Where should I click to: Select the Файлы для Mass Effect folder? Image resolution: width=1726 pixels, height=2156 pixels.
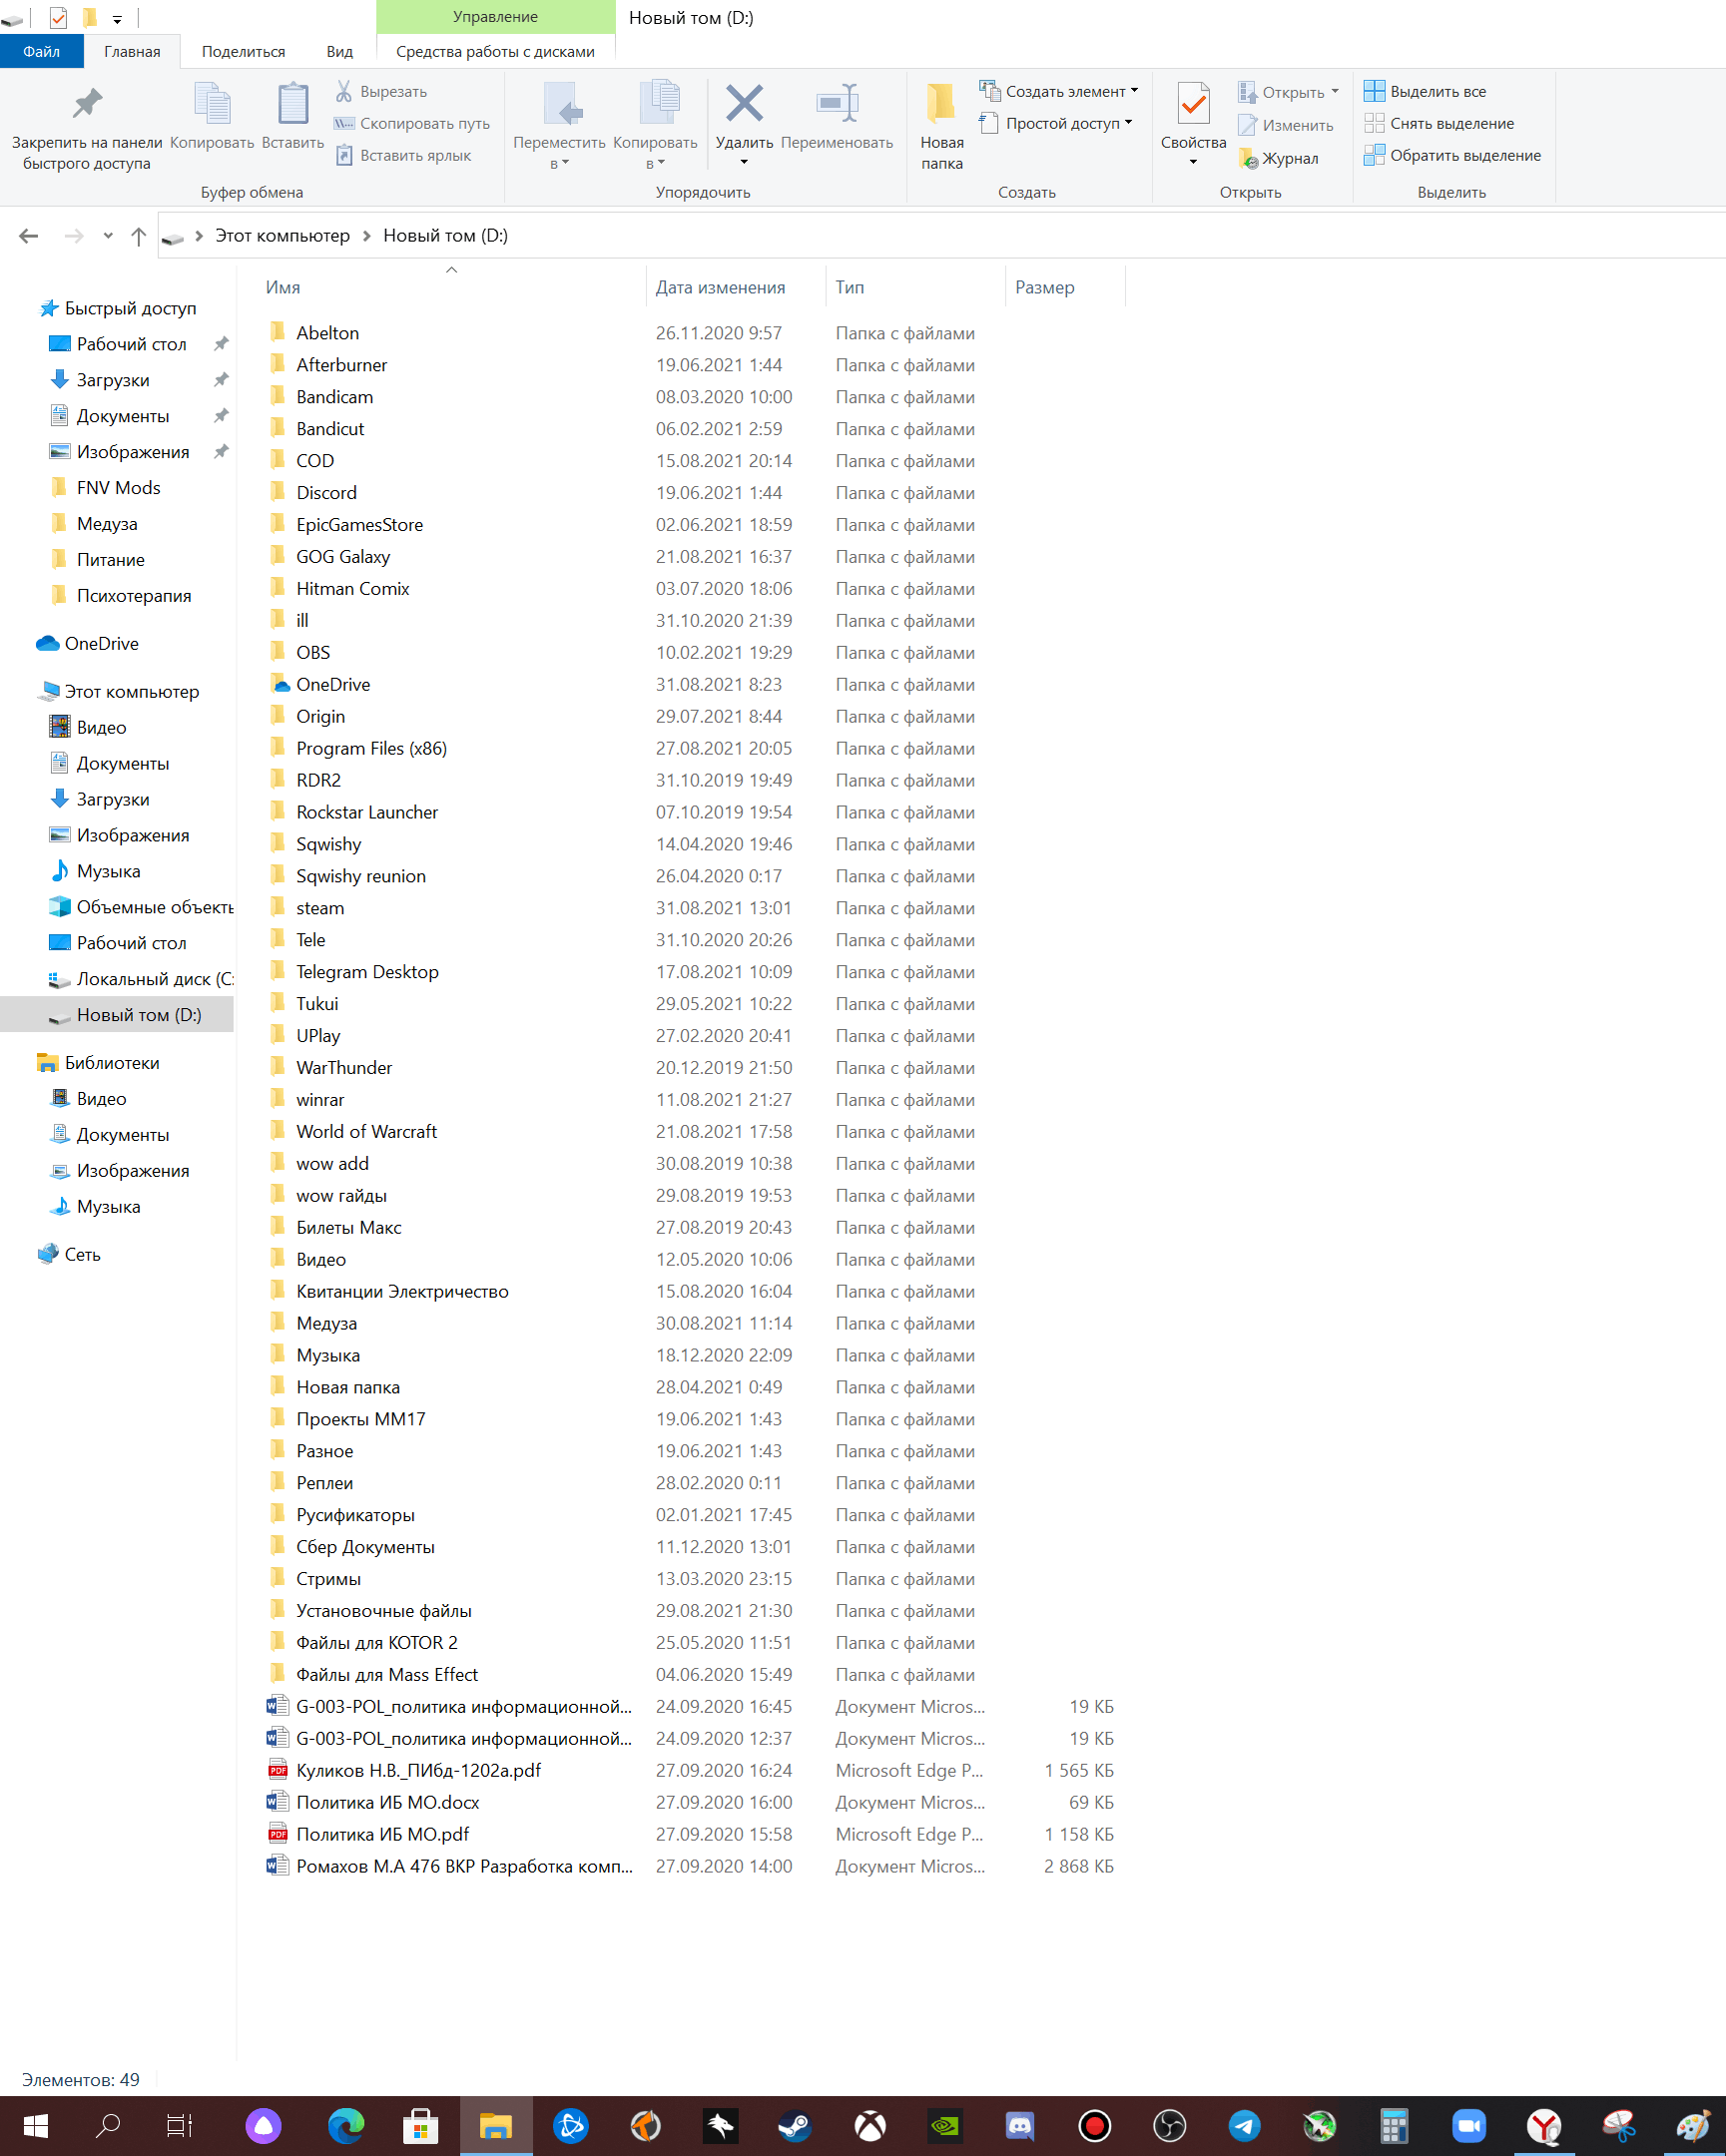386,1674
